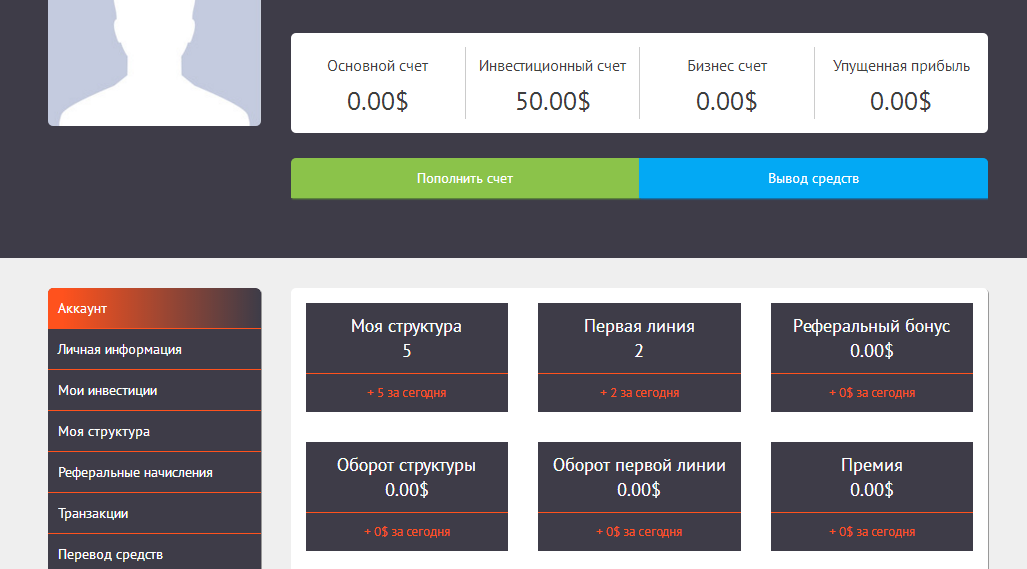Viewport: 1027px width, 569px height.
Task: Select the Бизнес счет balance panel
Action: click(x=727, y=84)
